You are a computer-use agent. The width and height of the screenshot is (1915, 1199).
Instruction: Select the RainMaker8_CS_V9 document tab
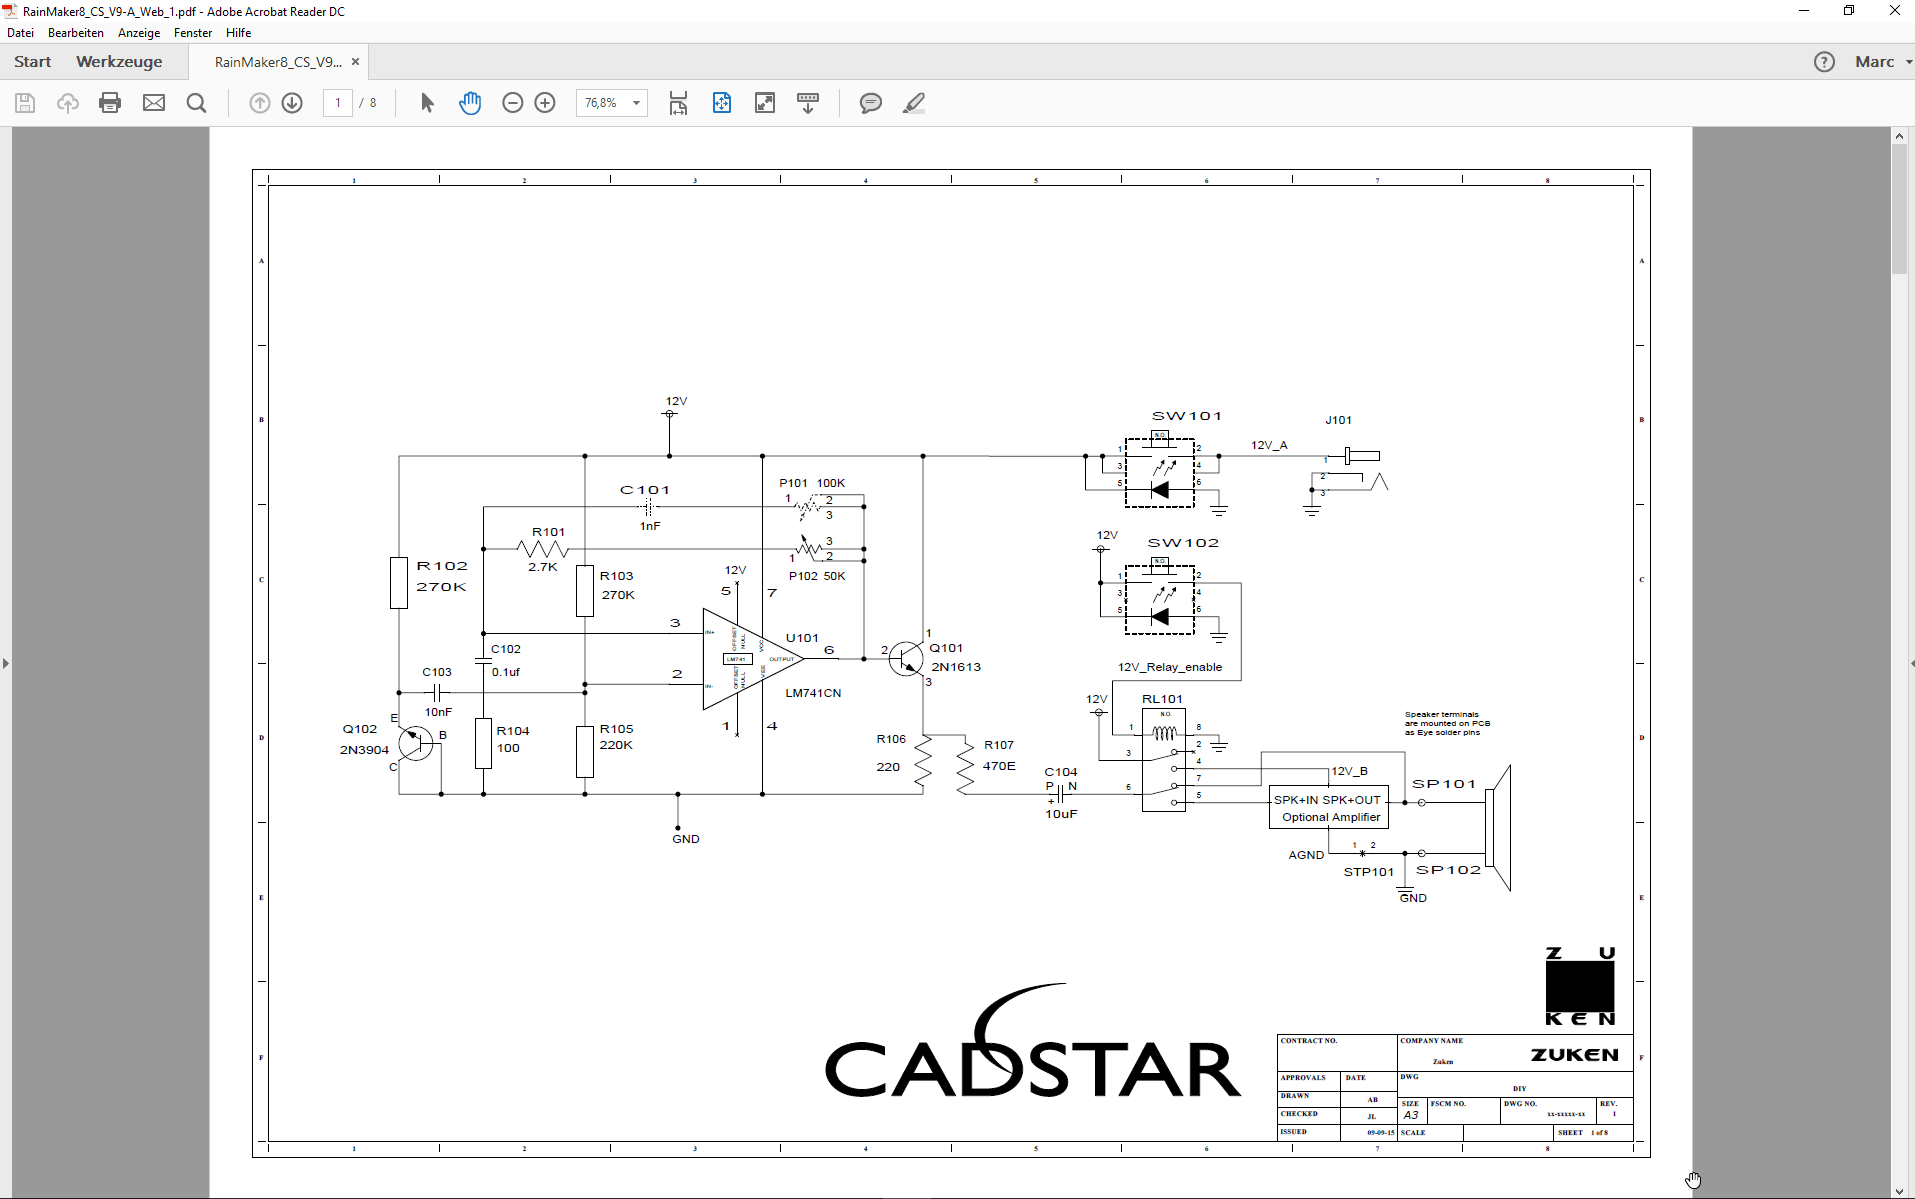(x=278, y=62)
